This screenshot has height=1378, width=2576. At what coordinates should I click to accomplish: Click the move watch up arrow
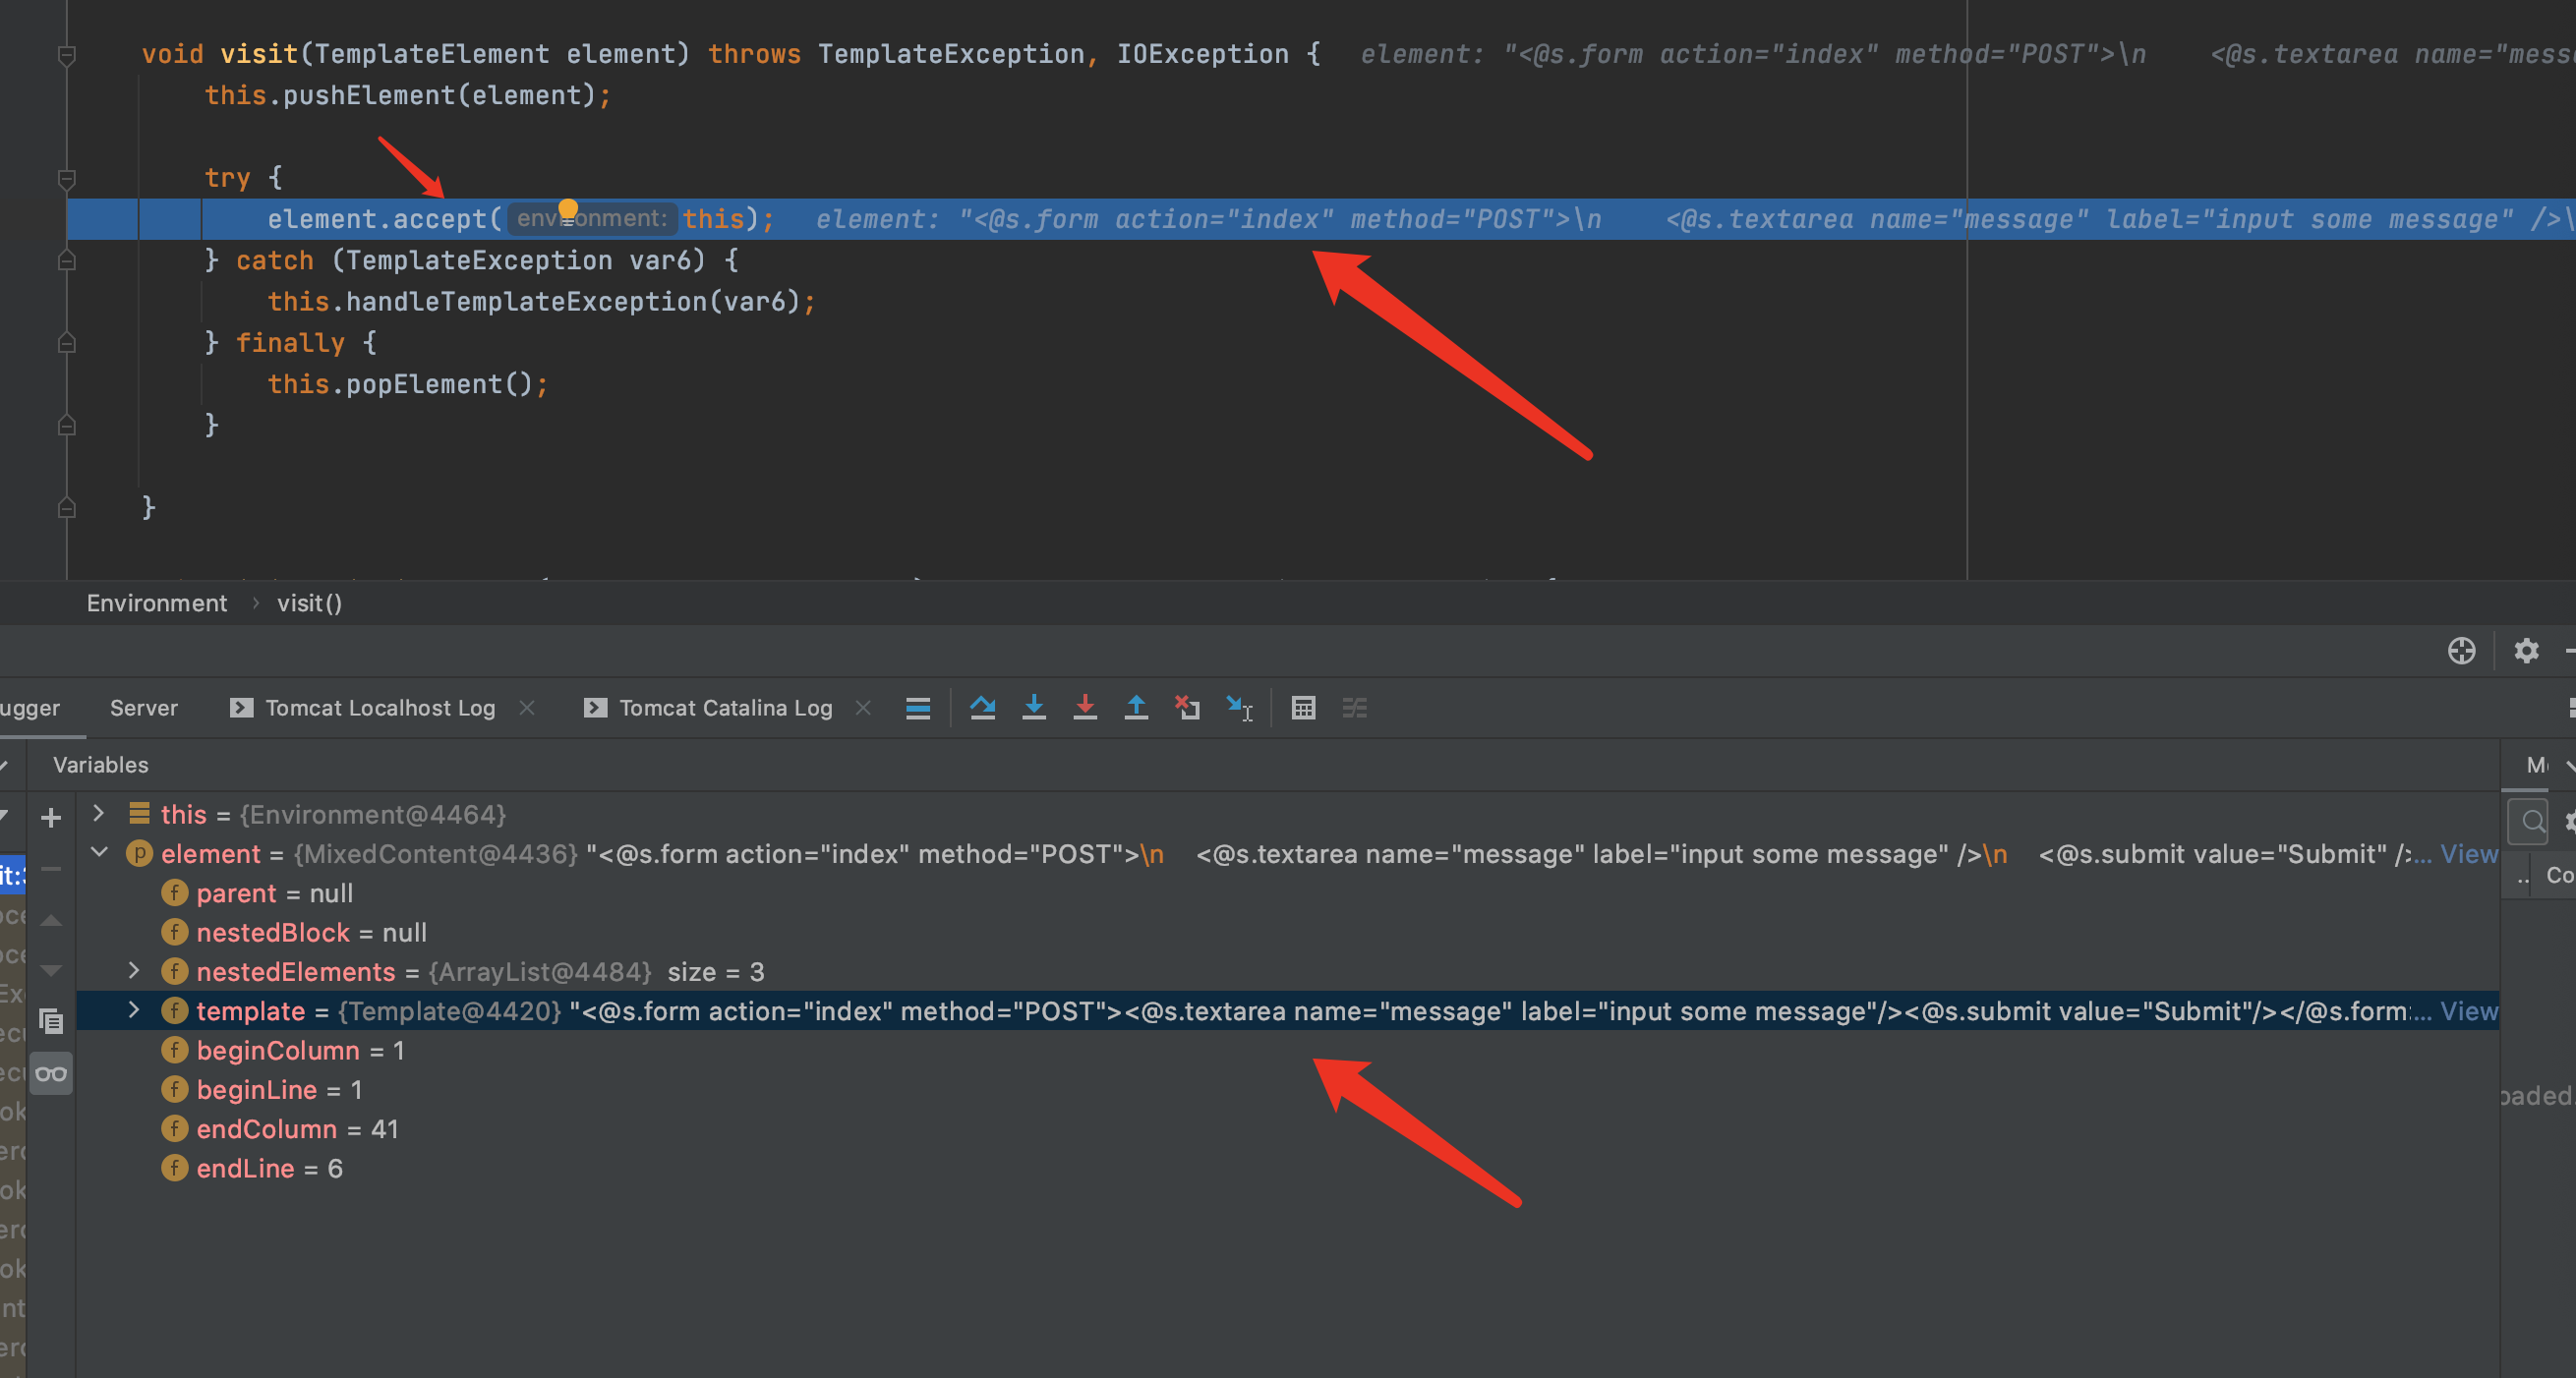tap(51, 920)
